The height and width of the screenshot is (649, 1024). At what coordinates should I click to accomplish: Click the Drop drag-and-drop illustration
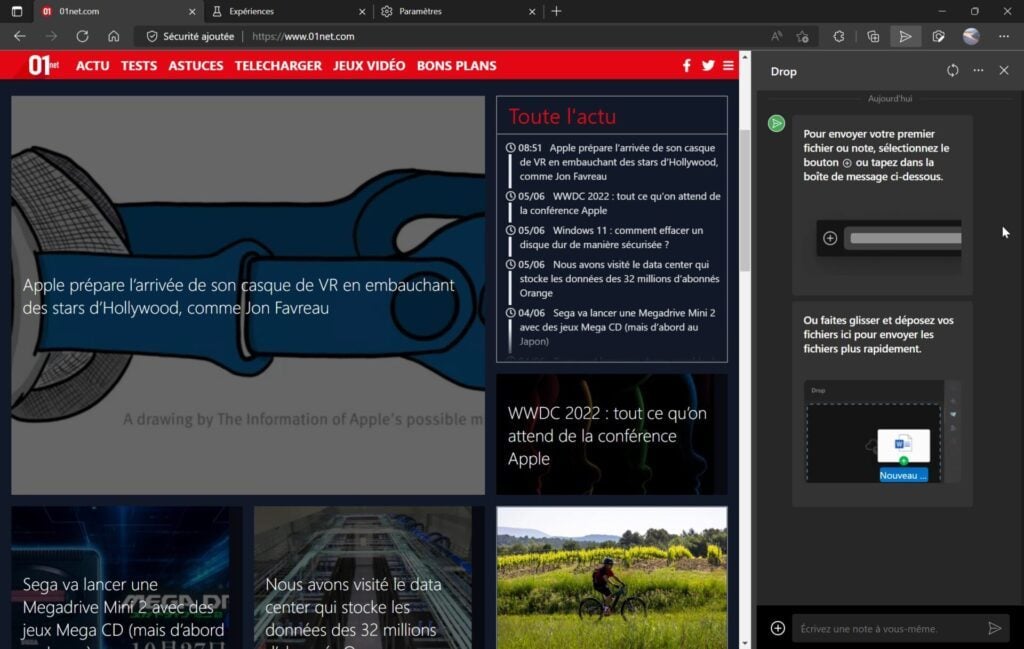point(882,432)
